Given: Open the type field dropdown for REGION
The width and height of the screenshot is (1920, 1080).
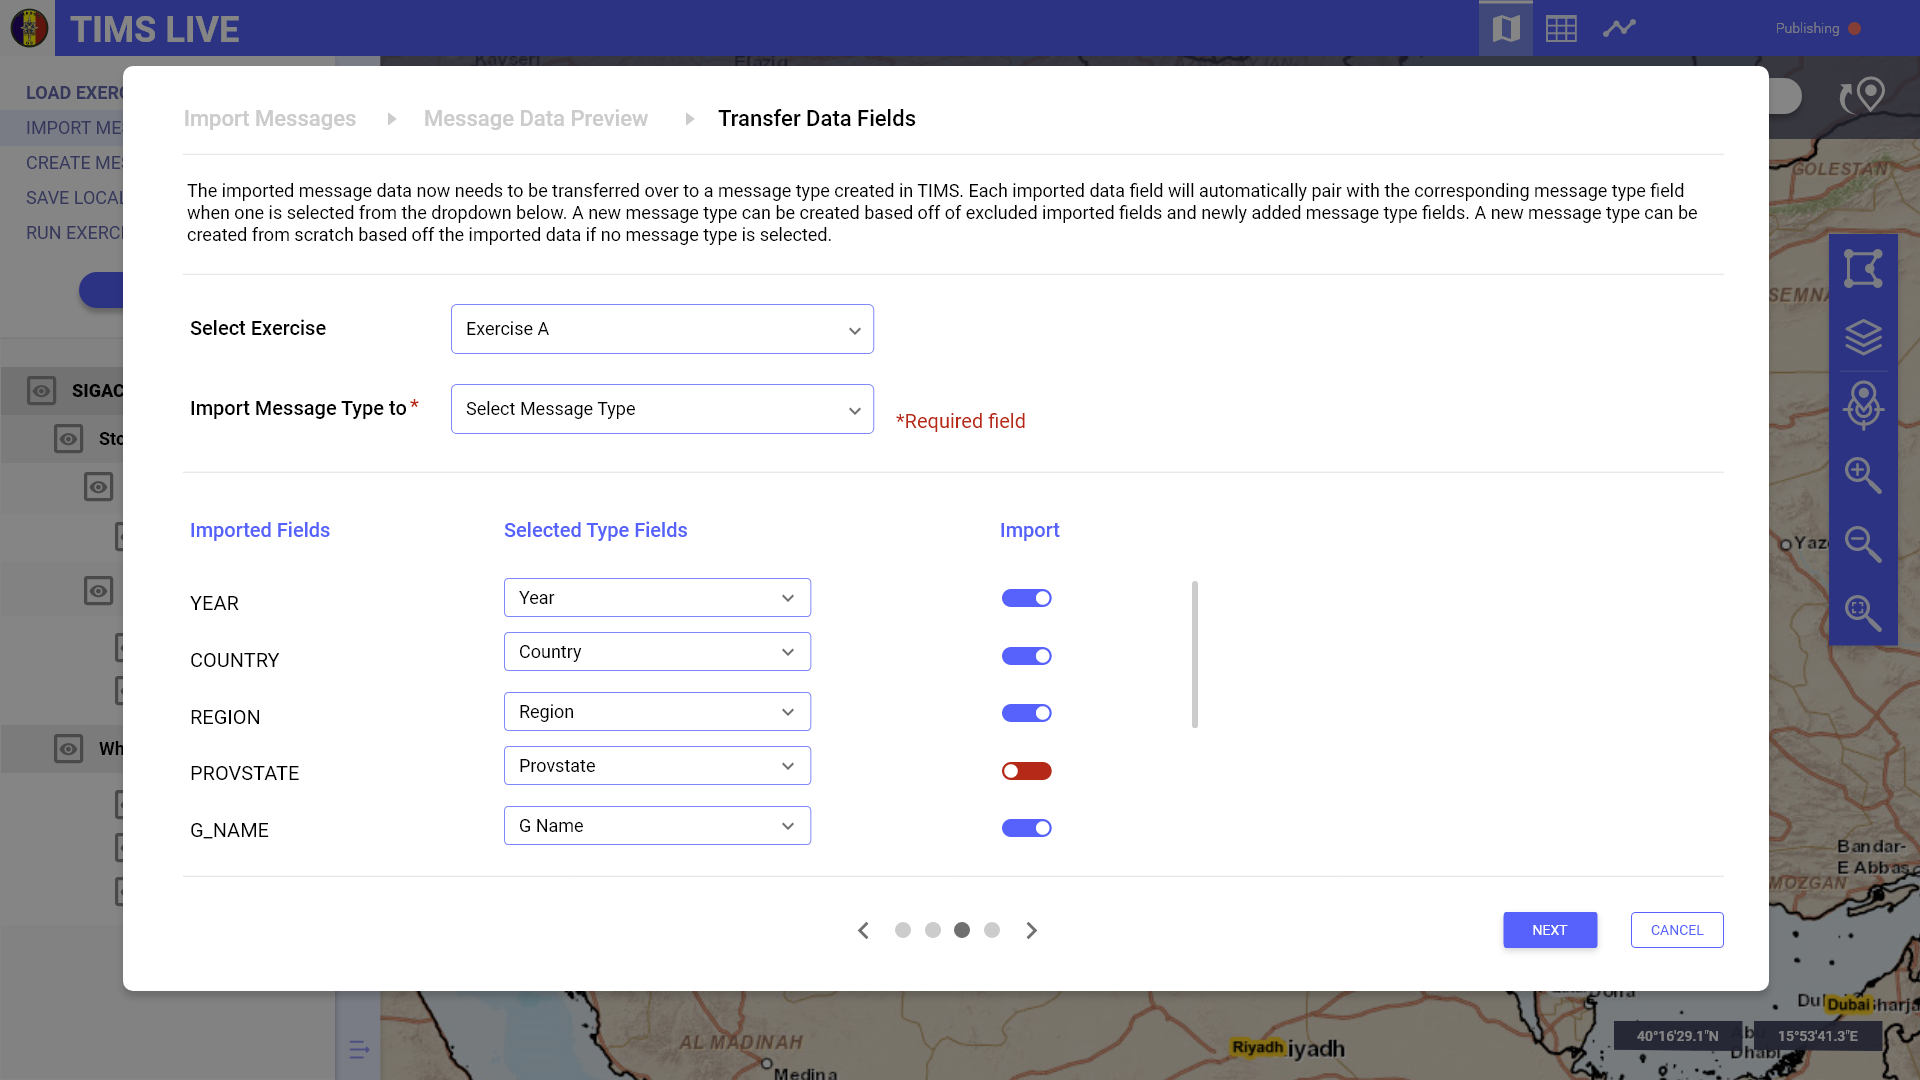Looking at the screenshot, I should click(x=657, y=711).
